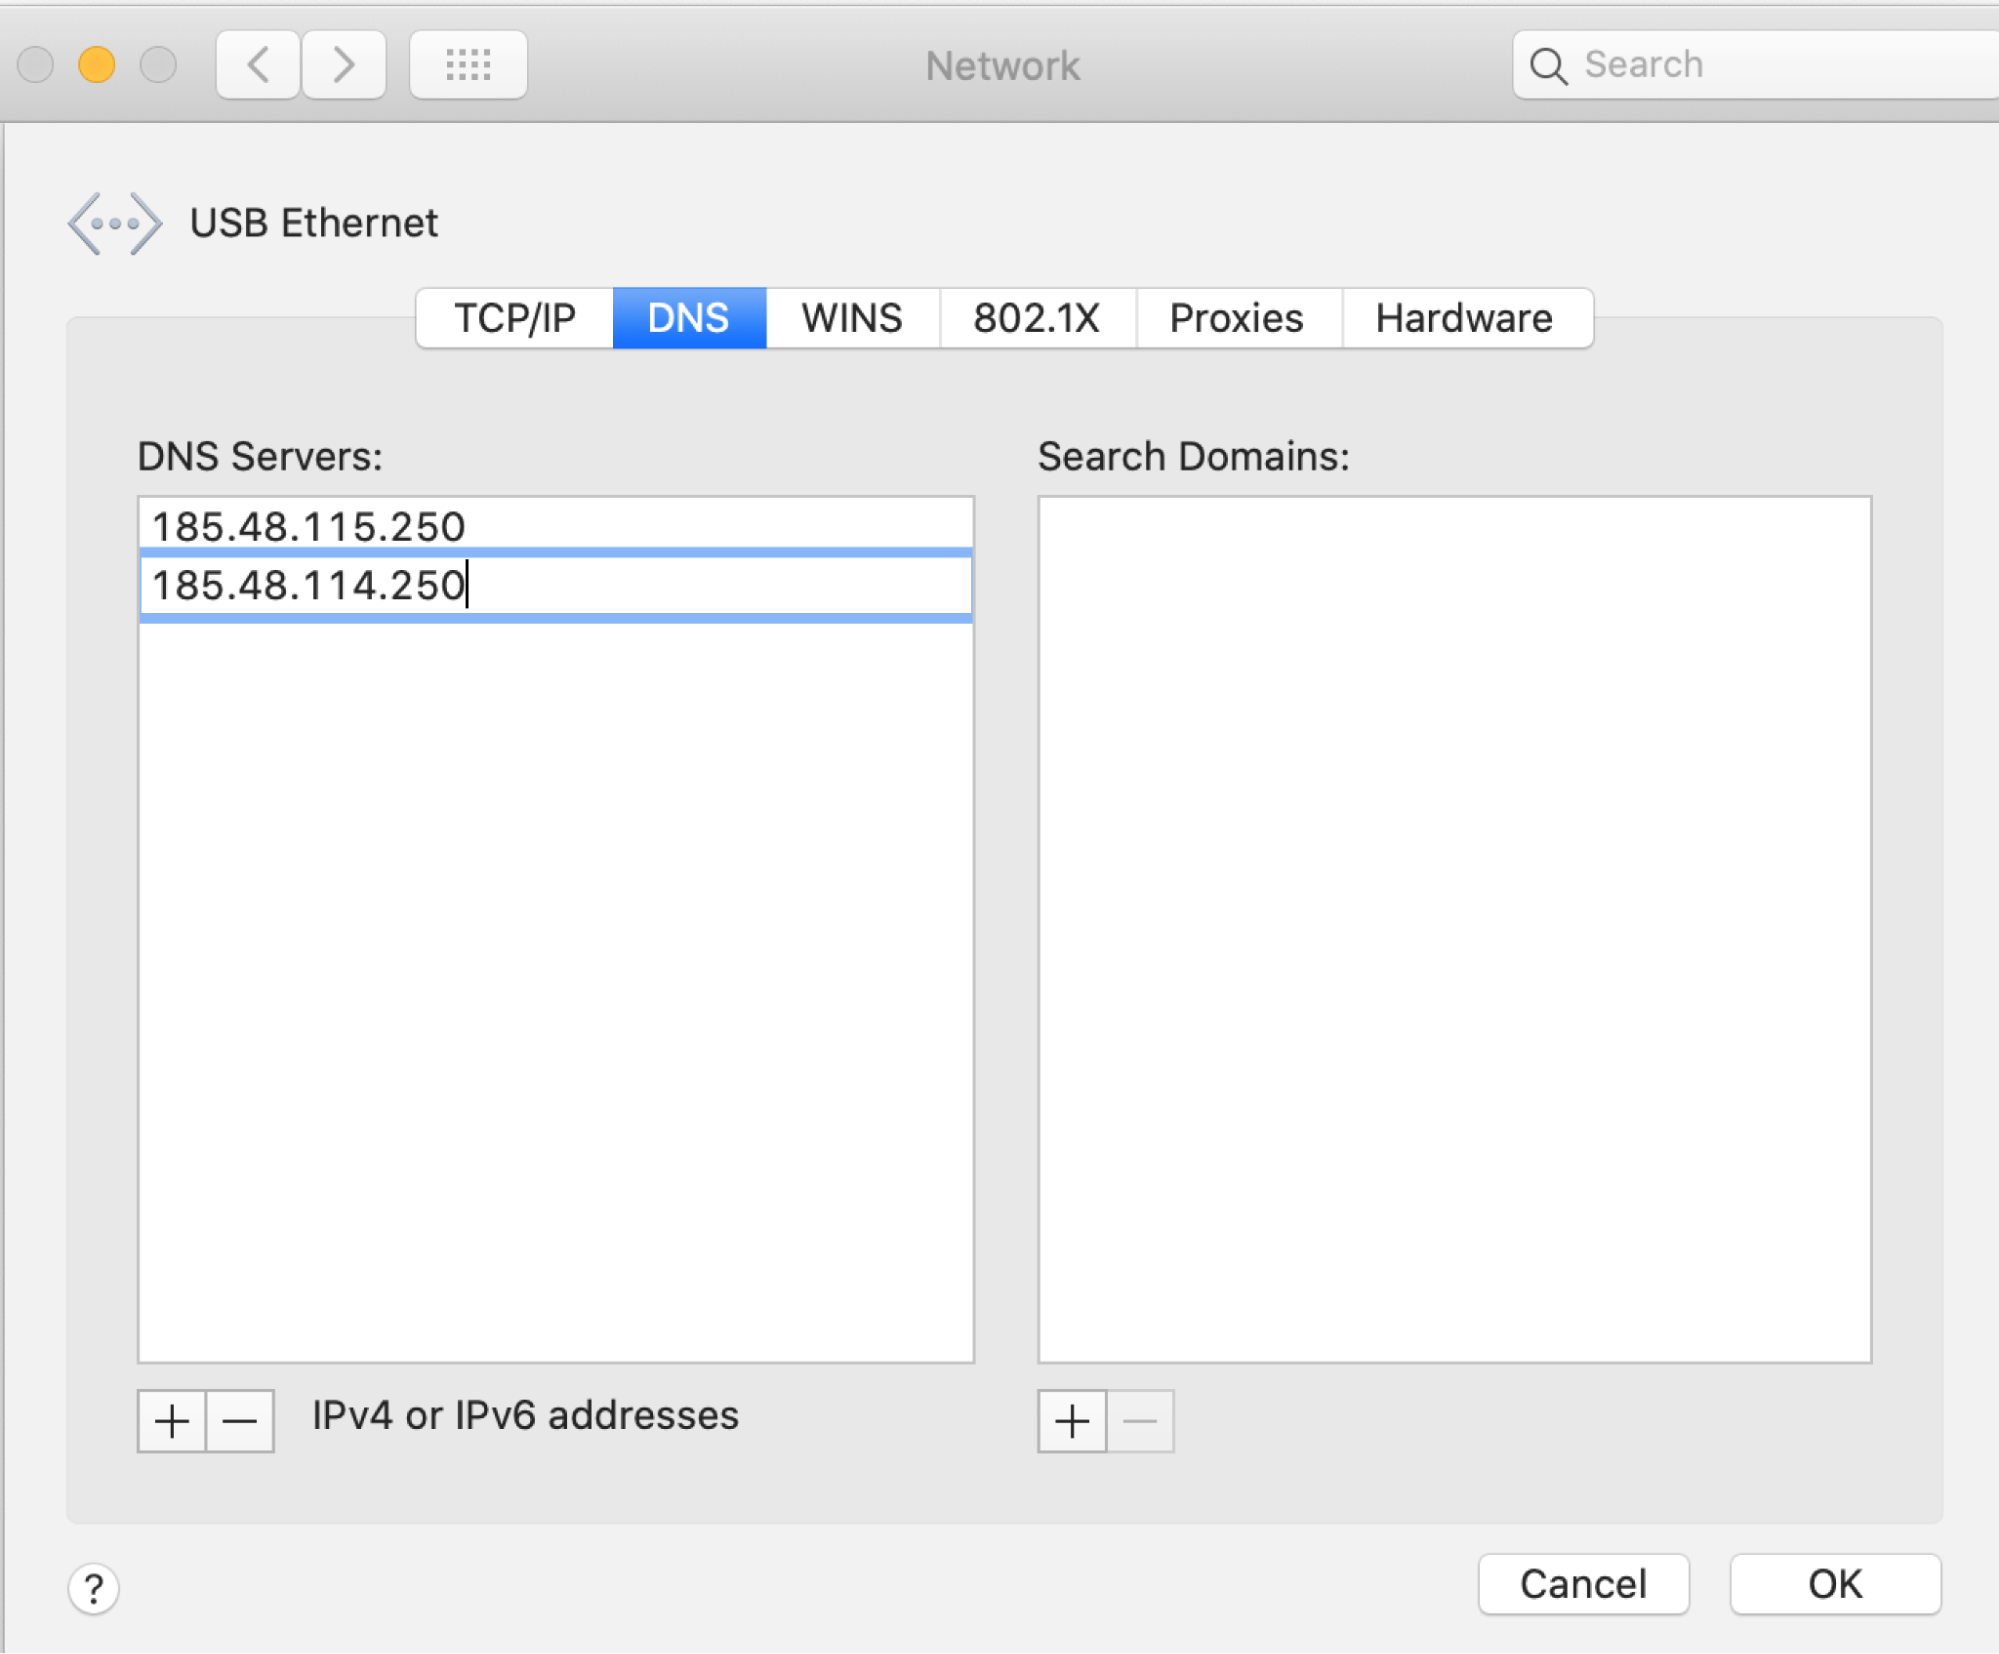Select the DNS tab
The image size is (1999, 1654).
tap(689, 318)
